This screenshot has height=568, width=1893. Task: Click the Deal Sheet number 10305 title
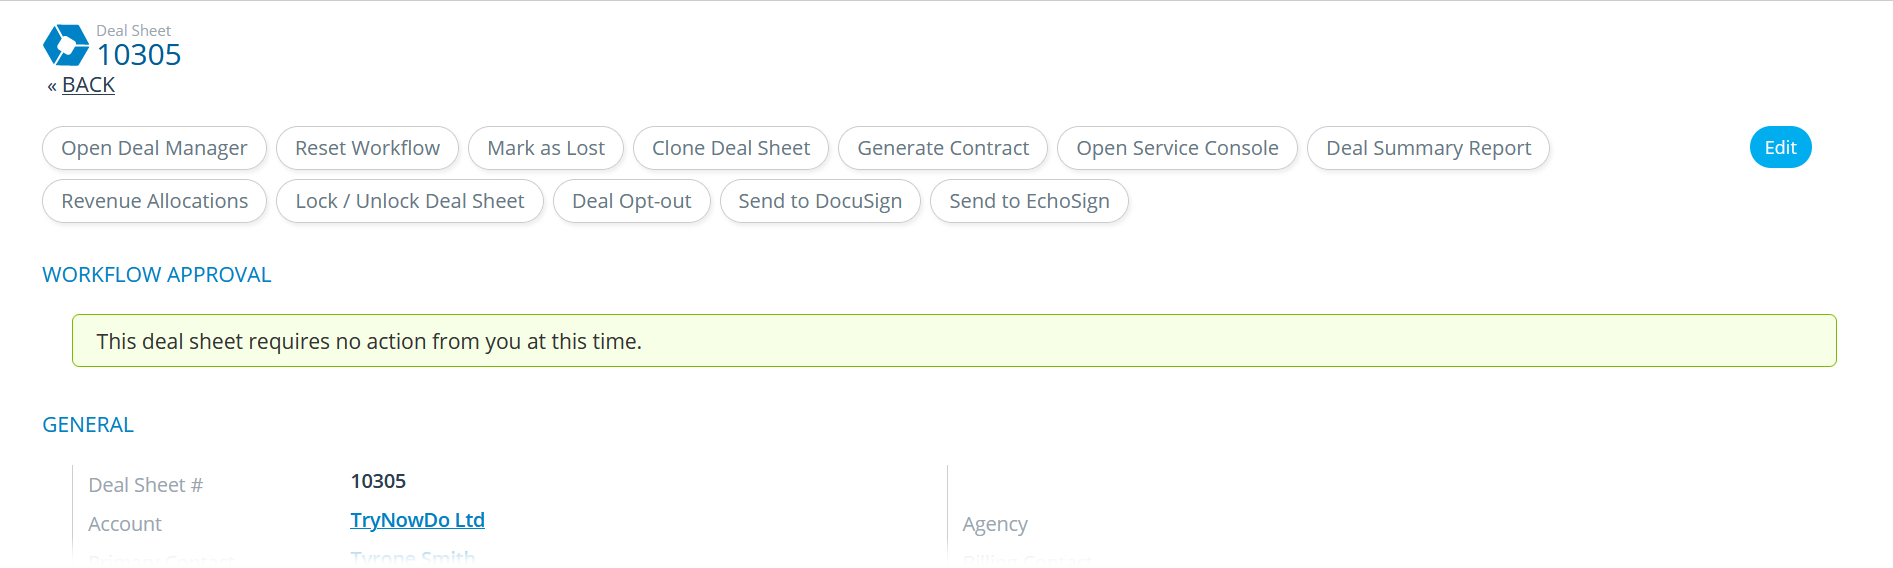point(139,55)
